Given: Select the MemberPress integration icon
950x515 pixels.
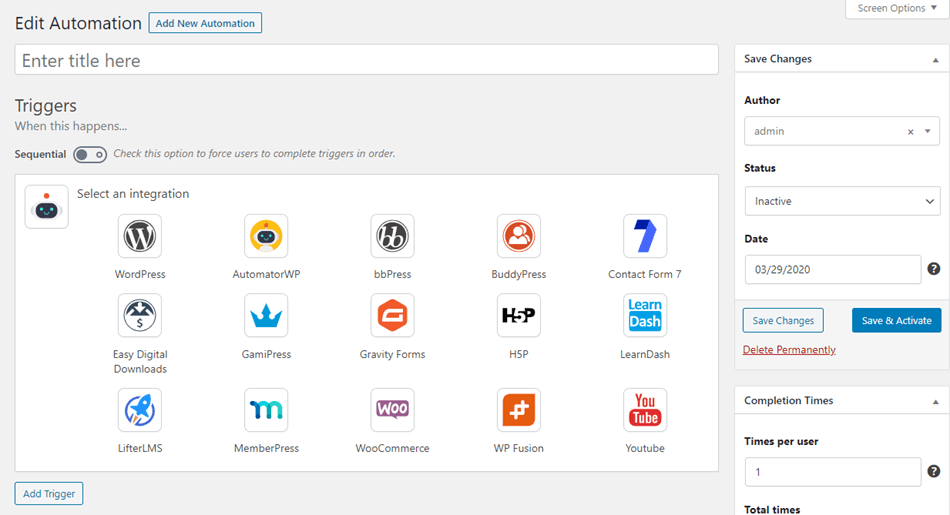Looking at the screenshot, I should (x=266, y=410).
